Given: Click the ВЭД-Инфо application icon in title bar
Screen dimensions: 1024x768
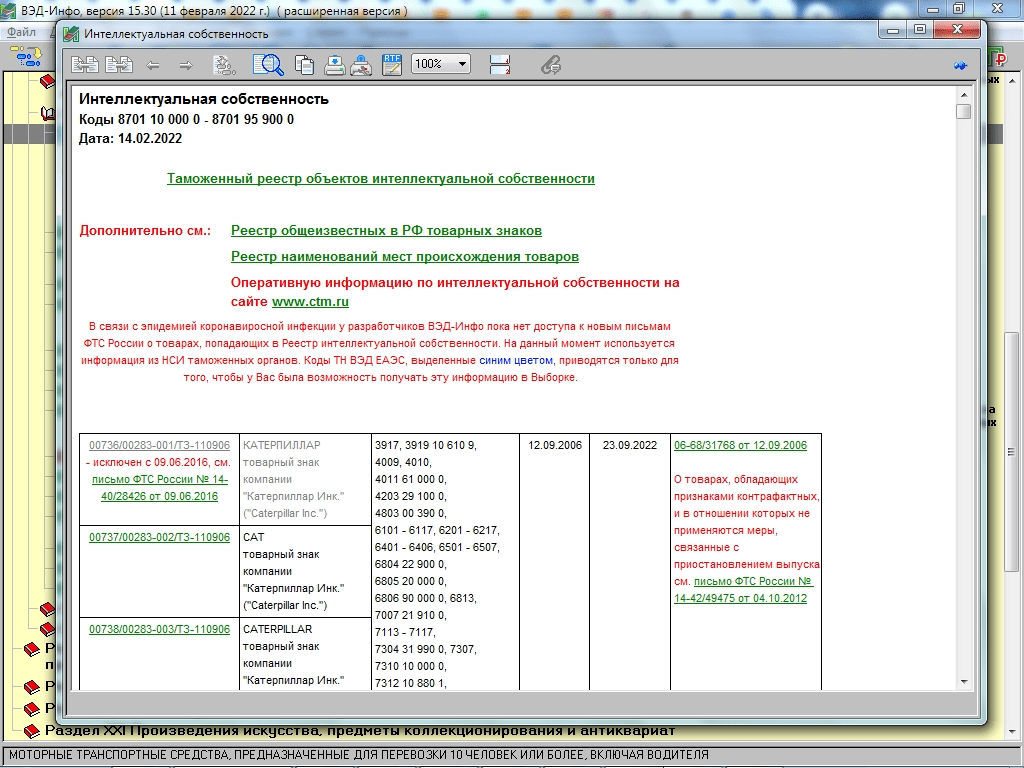Looking at the screenshot, I should click(8, 10).
